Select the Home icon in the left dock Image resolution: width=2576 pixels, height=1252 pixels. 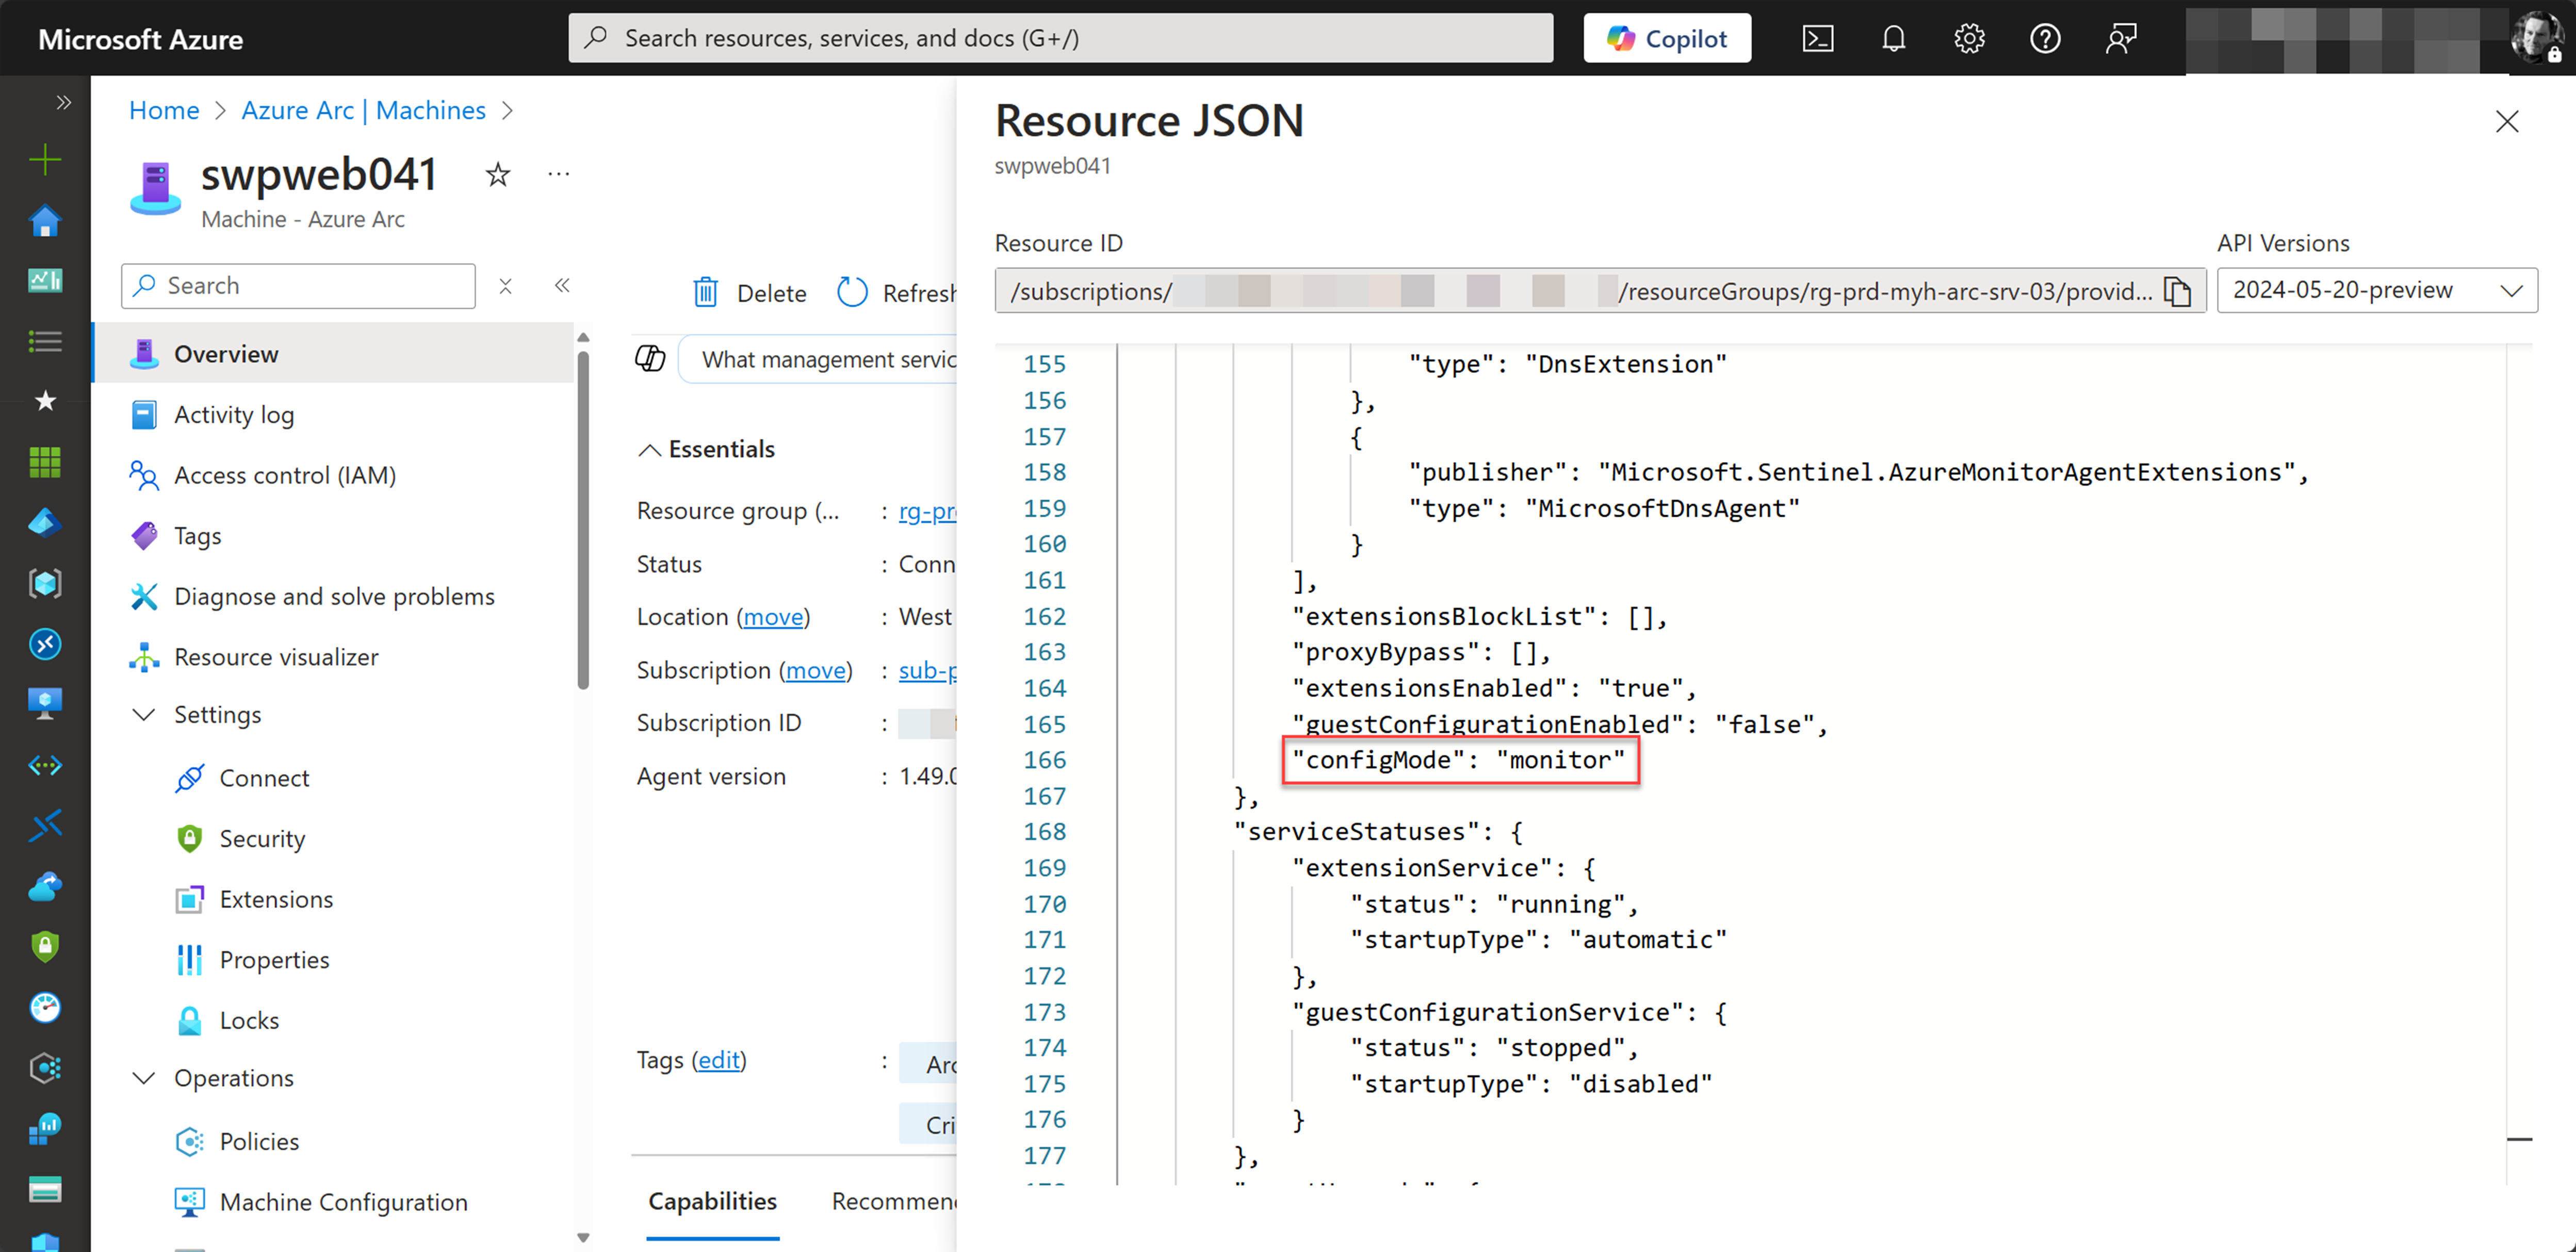[44, 220]
